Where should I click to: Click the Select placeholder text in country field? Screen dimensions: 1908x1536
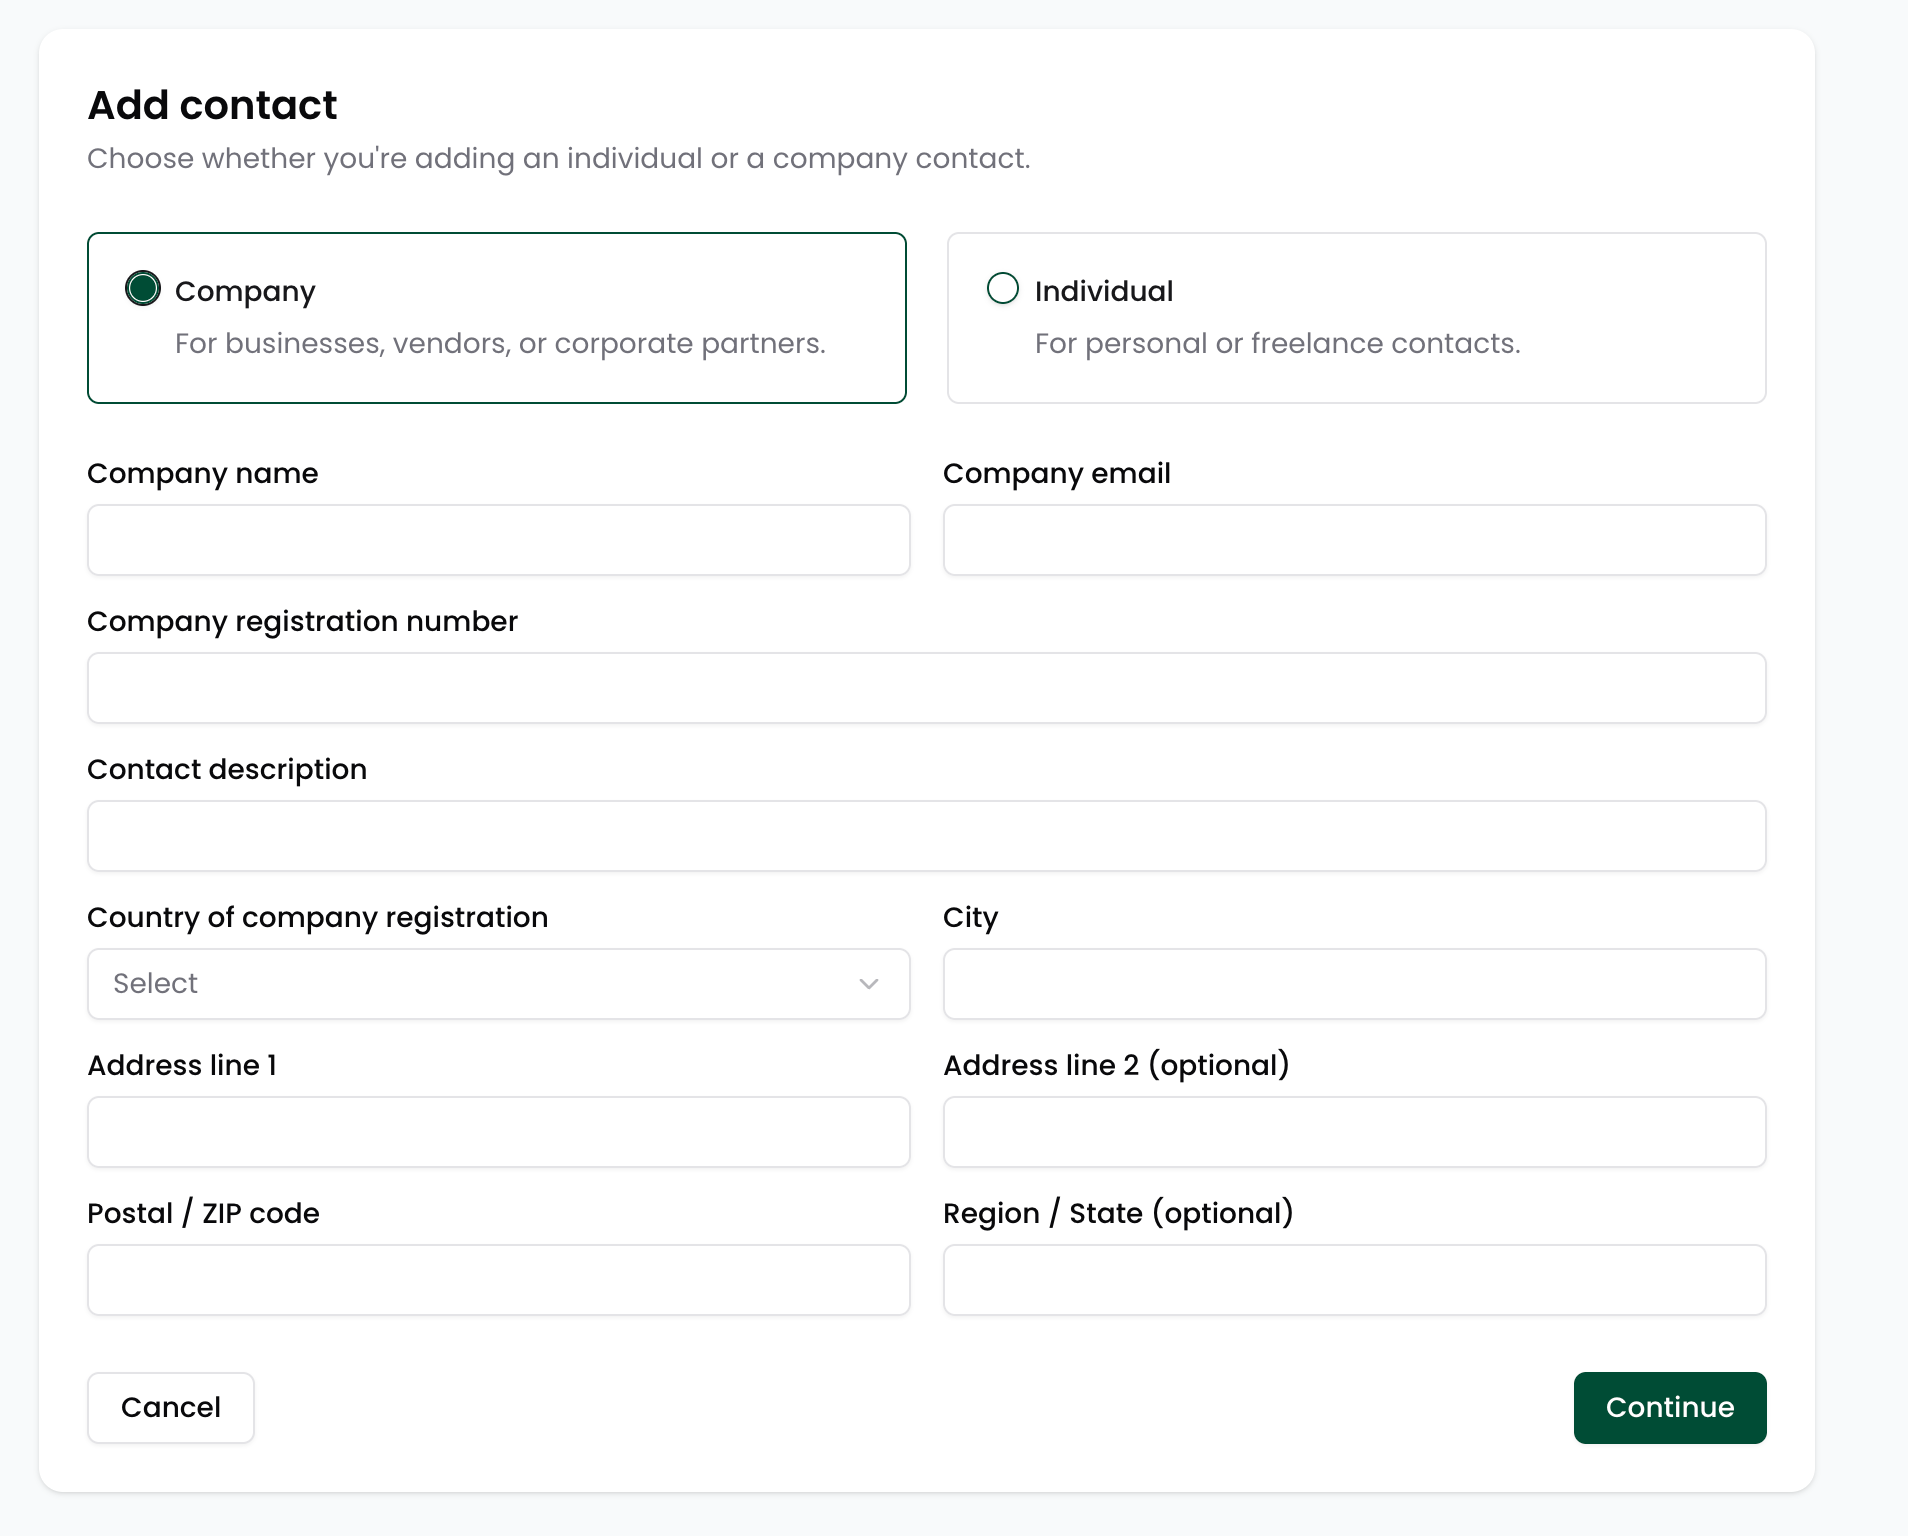click(x=156, y=984)
